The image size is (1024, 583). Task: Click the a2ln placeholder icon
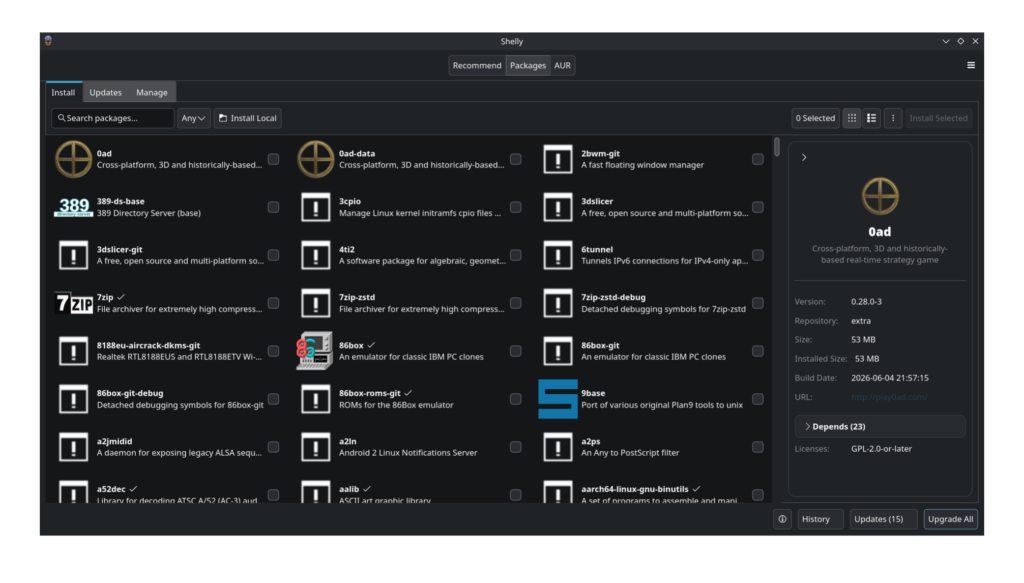pyautogui.click(x=315, y=447)
